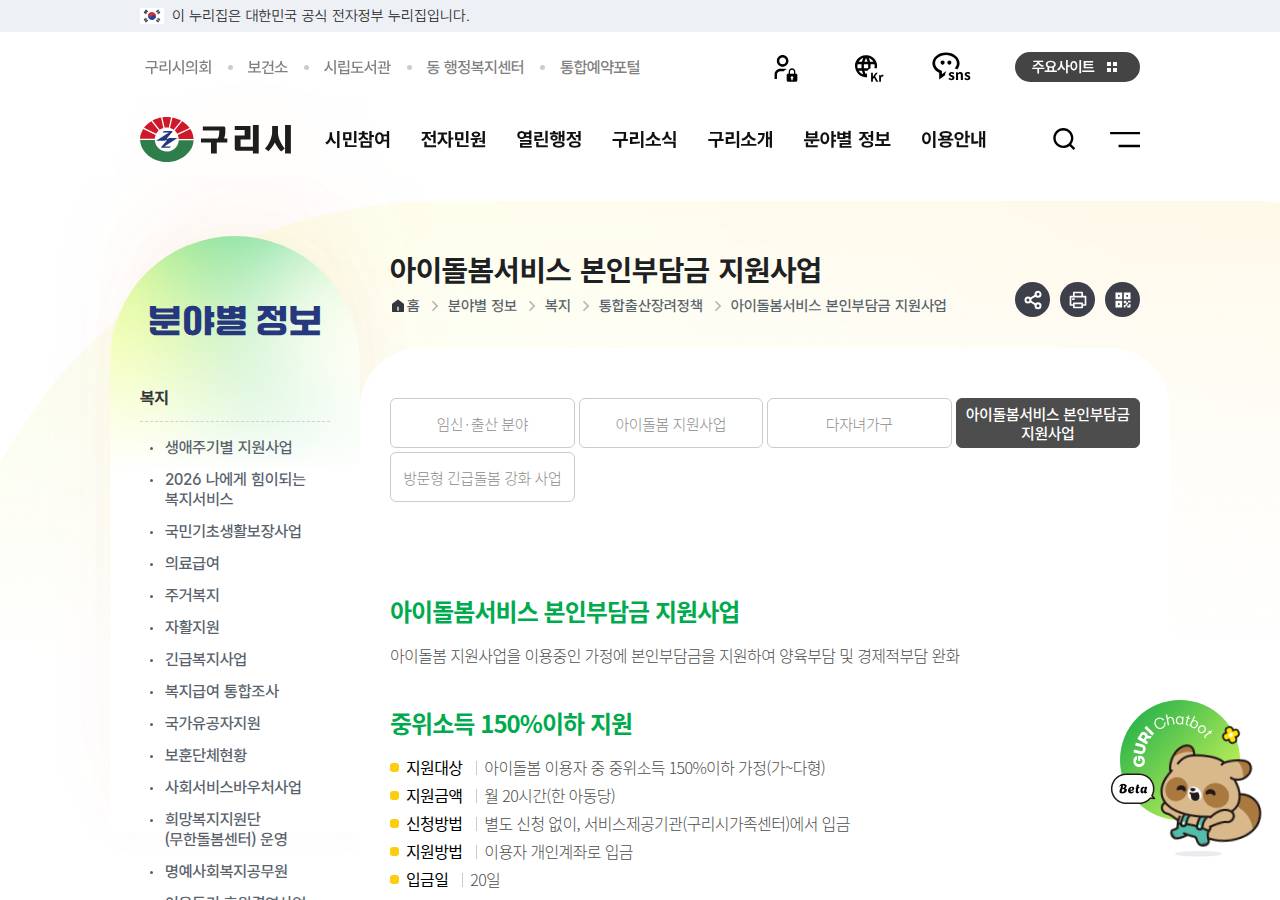Screen dimensions: 1280x900
Task: Click the 입금일 20일 line
Action: coord(445,880)
